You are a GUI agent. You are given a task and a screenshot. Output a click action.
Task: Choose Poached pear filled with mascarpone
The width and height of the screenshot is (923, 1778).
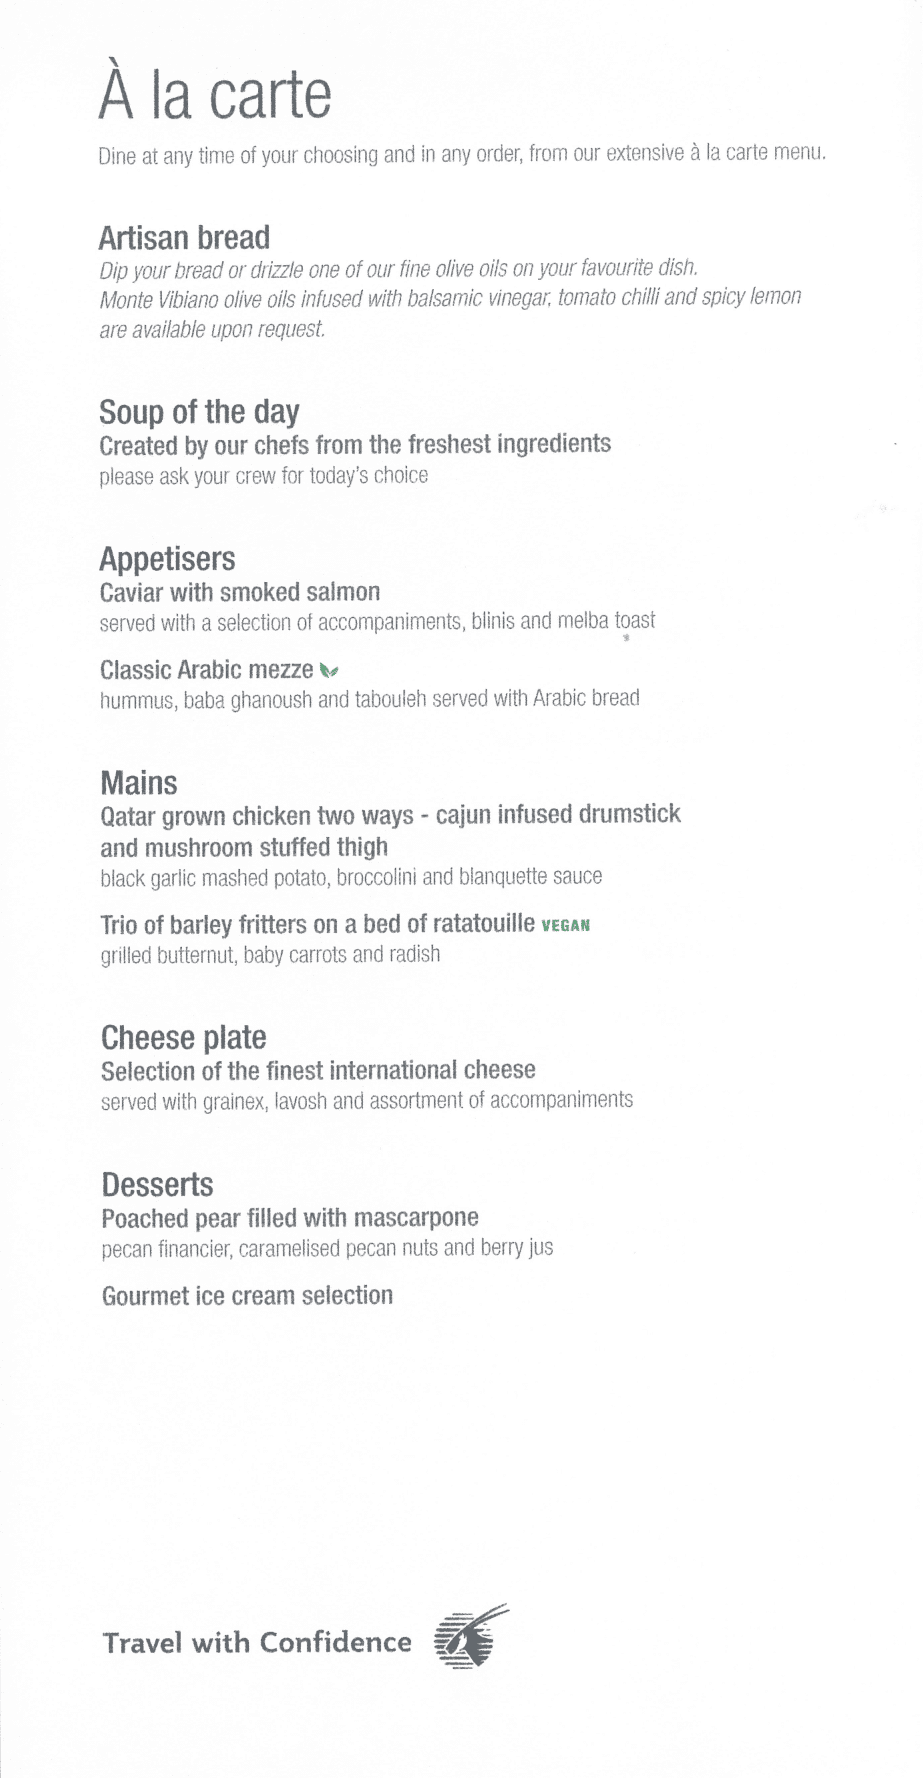tap(290, 1218)
